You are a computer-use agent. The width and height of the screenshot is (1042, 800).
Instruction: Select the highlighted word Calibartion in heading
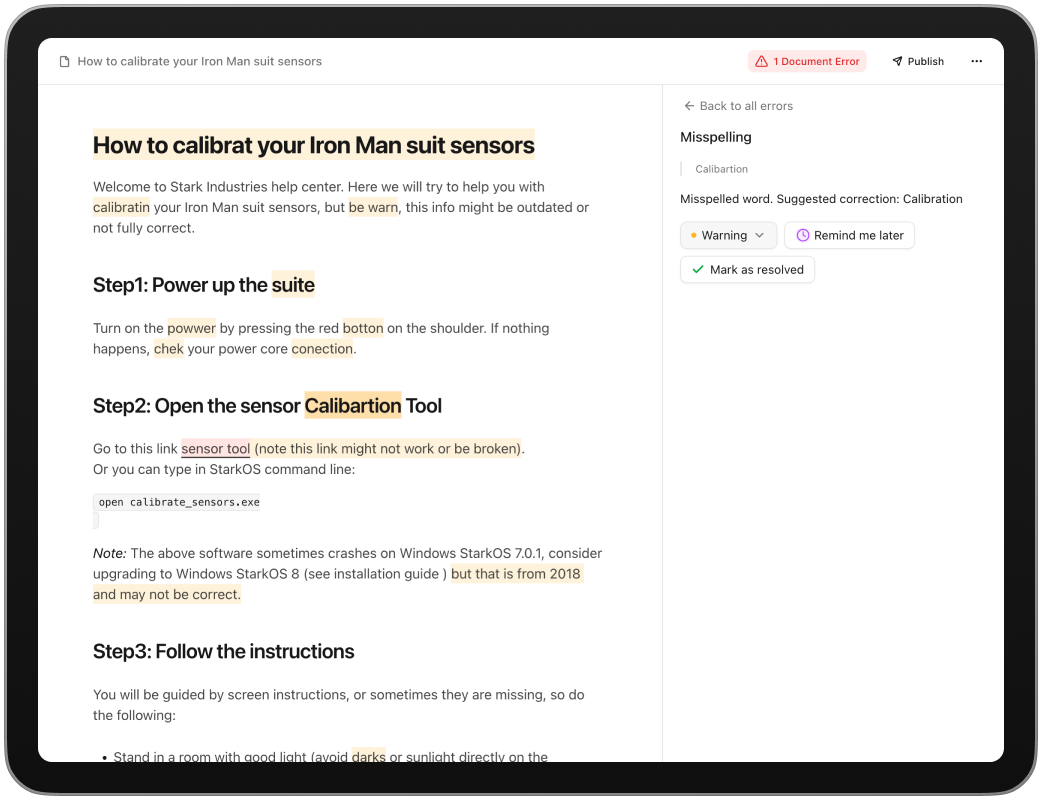tap(353, 405)
